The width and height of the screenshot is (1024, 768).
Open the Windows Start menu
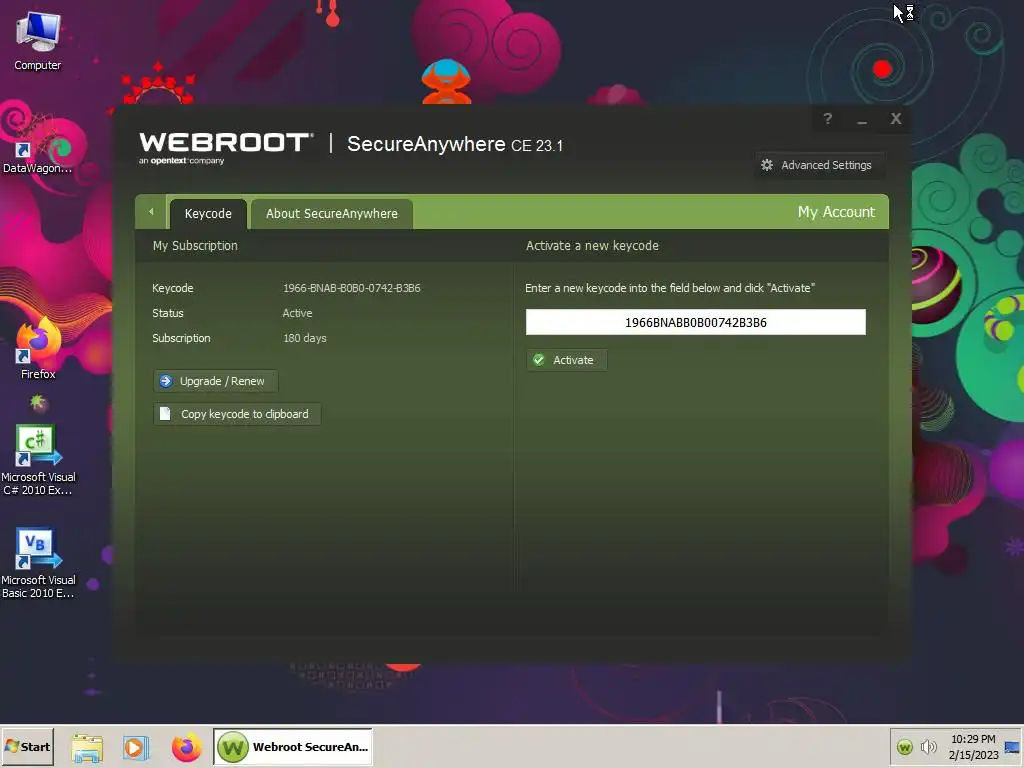[x=27, y=747]
